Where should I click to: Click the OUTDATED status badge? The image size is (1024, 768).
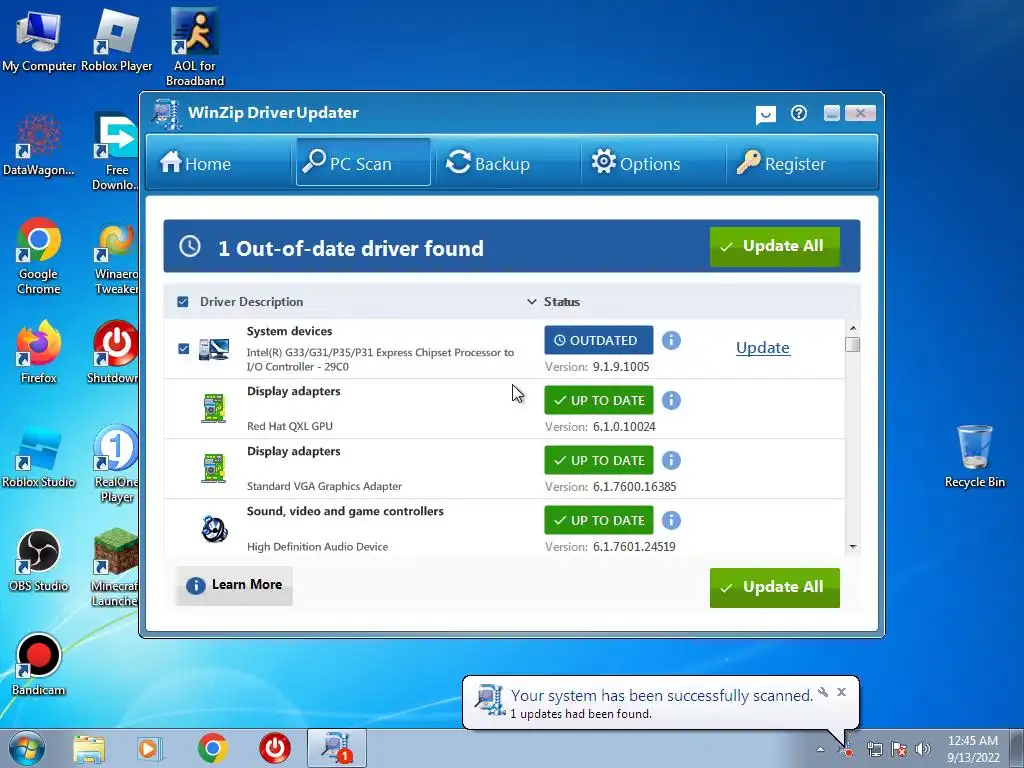click(599, 340)
